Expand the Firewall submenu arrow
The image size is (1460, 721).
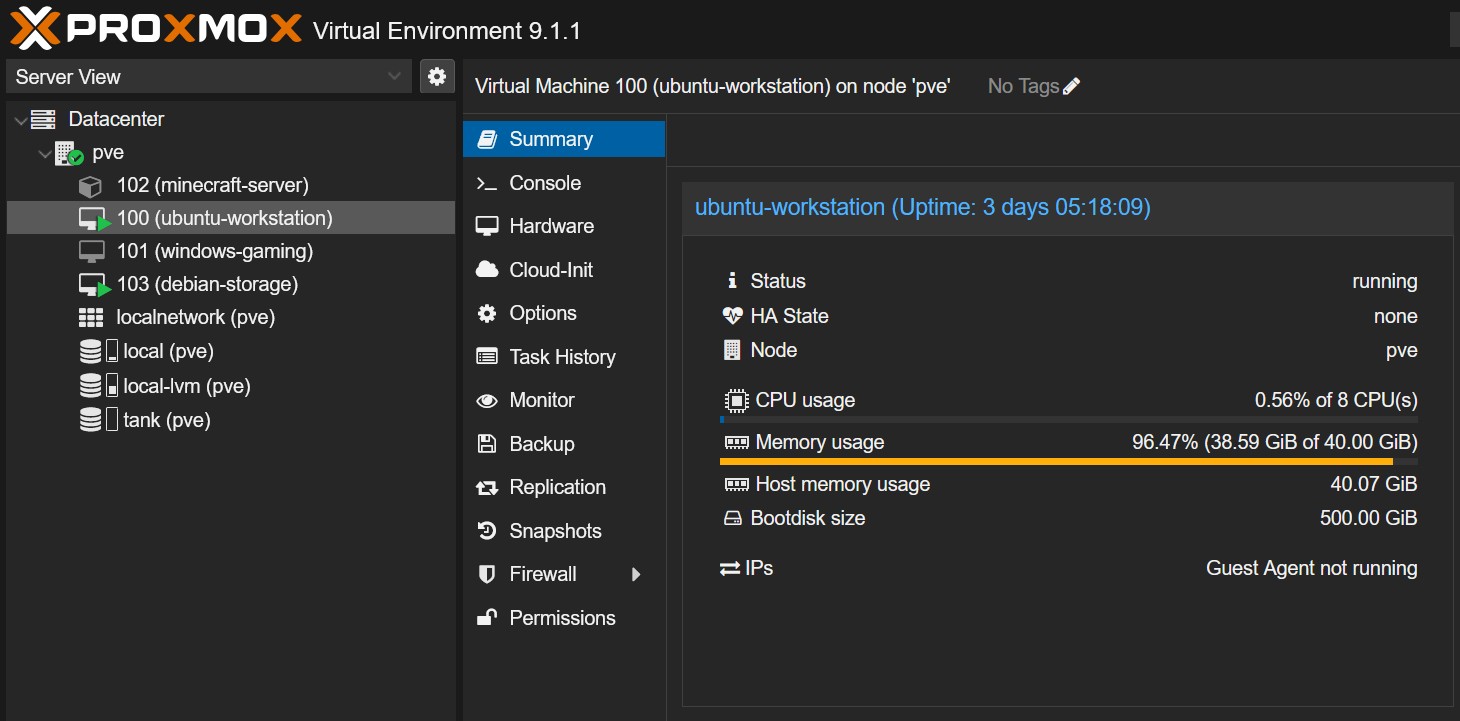click(636, 574)
